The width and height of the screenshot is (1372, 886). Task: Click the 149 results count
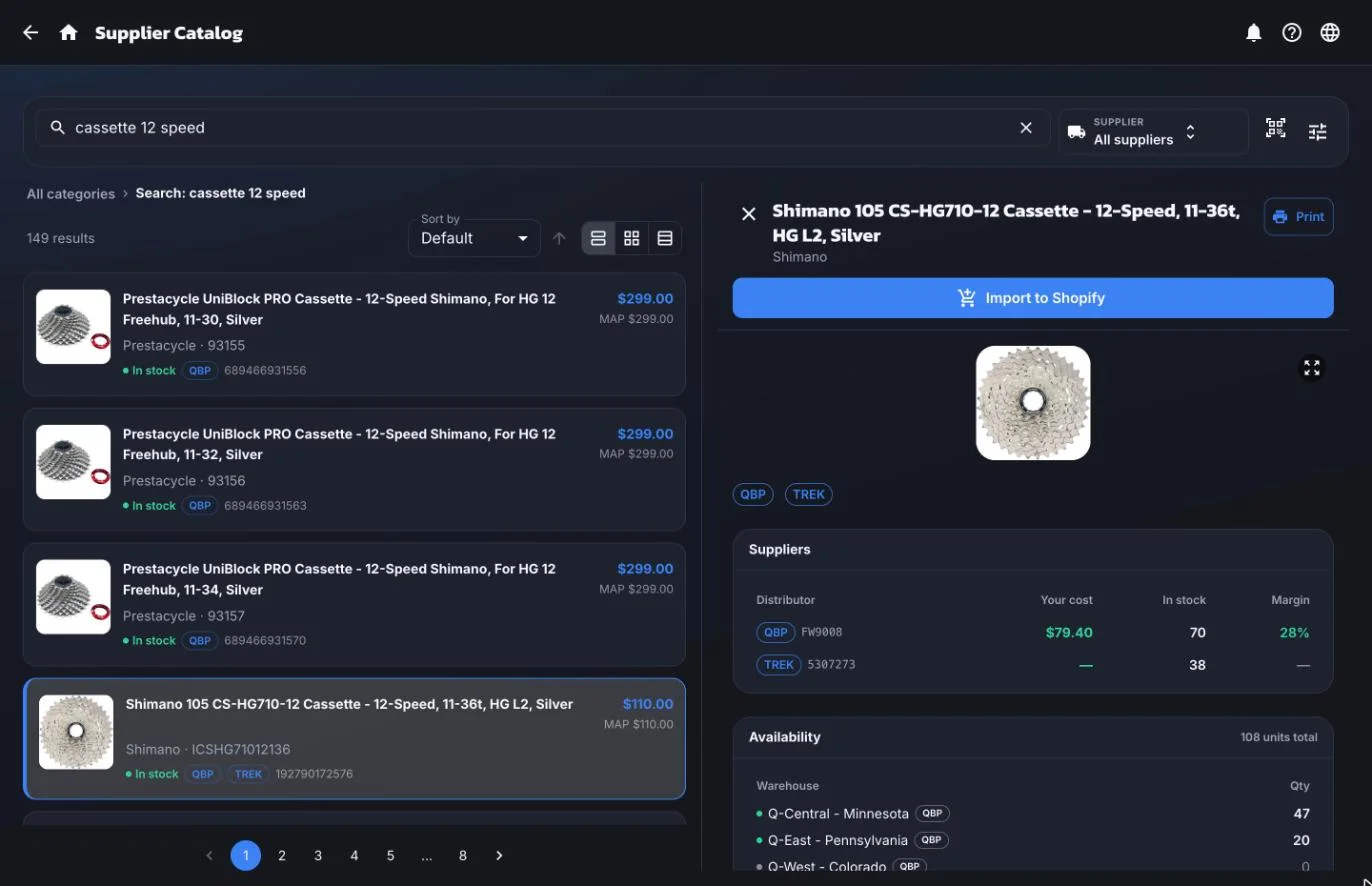[x=61, y=239]
